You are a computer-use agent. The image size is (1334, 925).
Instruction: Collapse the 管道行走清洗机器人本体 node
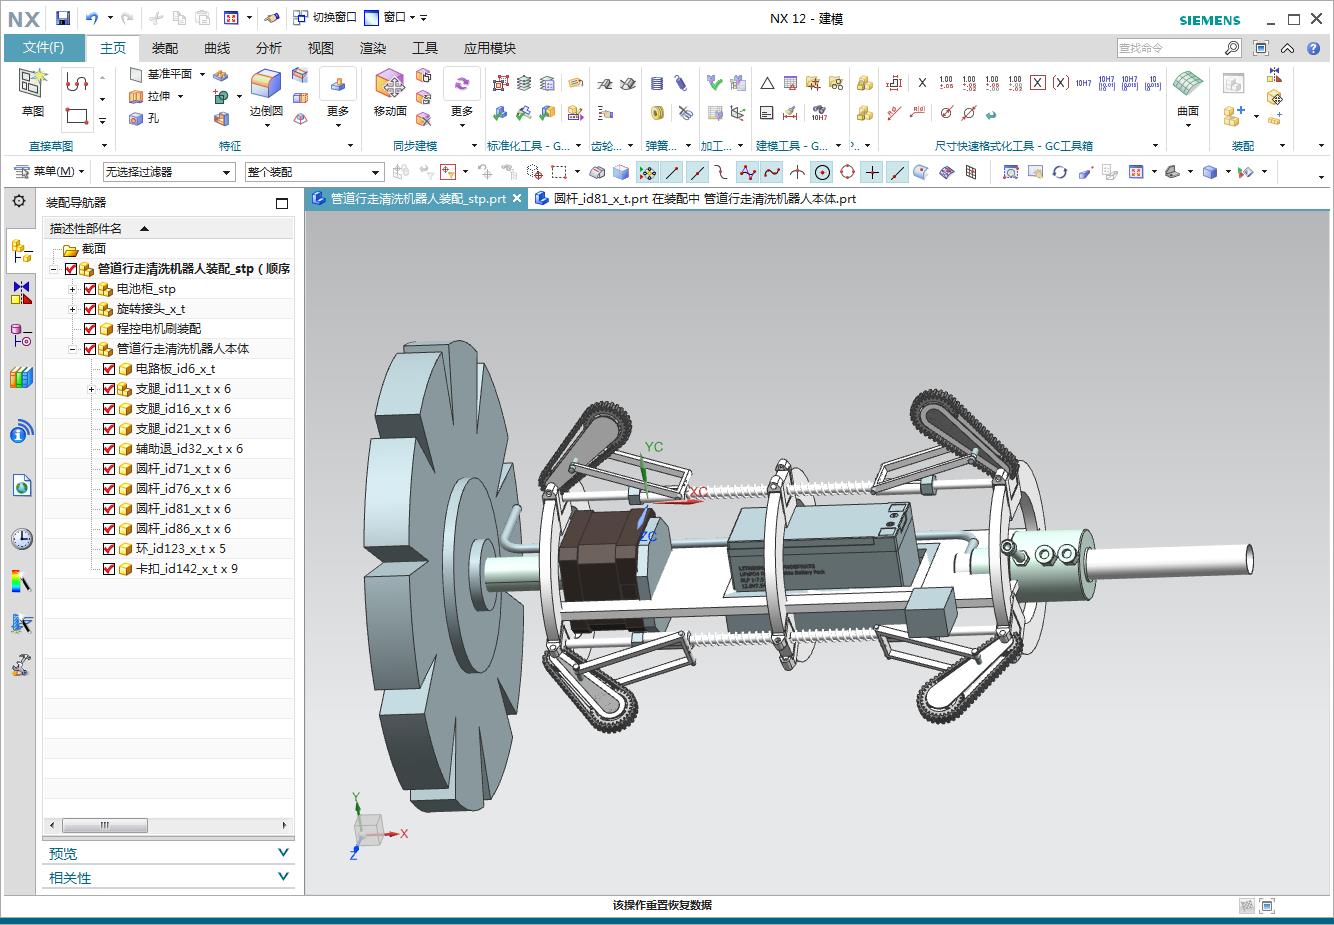(73, 349)
